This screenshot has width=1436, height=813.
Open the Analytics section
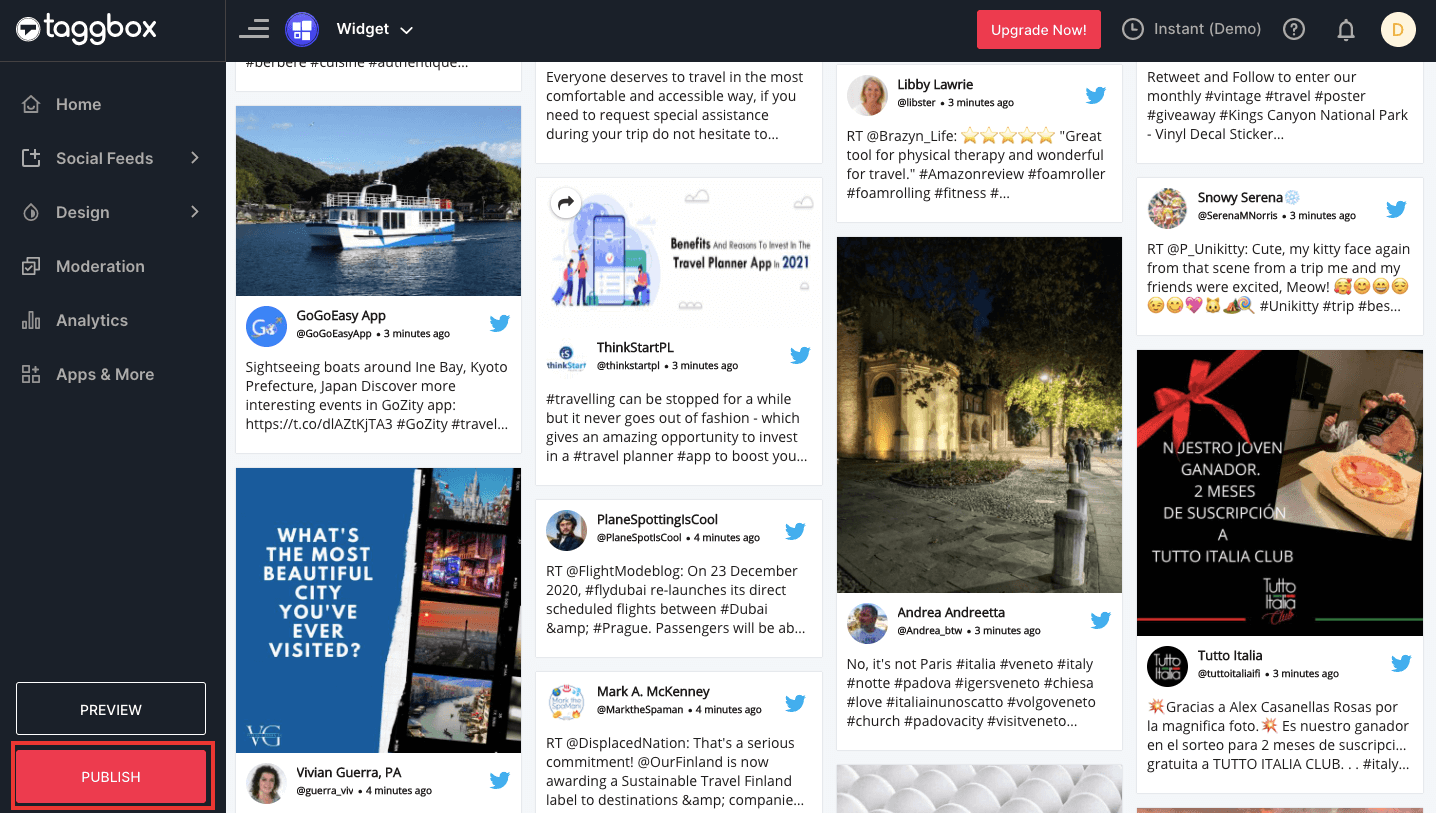92,320
